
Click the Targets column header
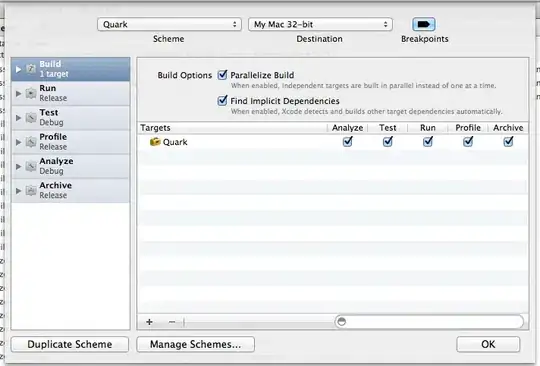tap(232, 128)
